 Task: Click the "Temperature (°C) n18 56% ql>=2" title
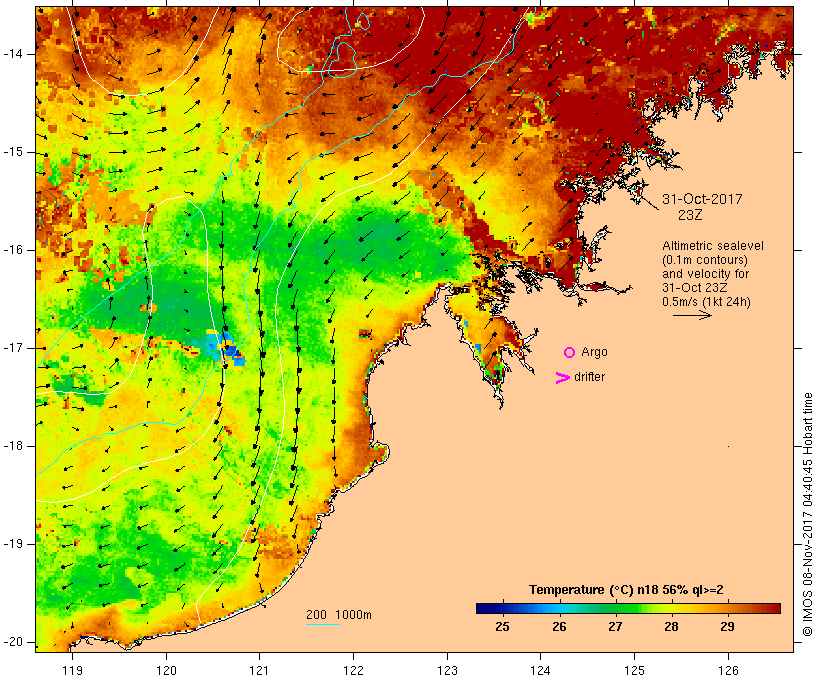click(626, 590)
